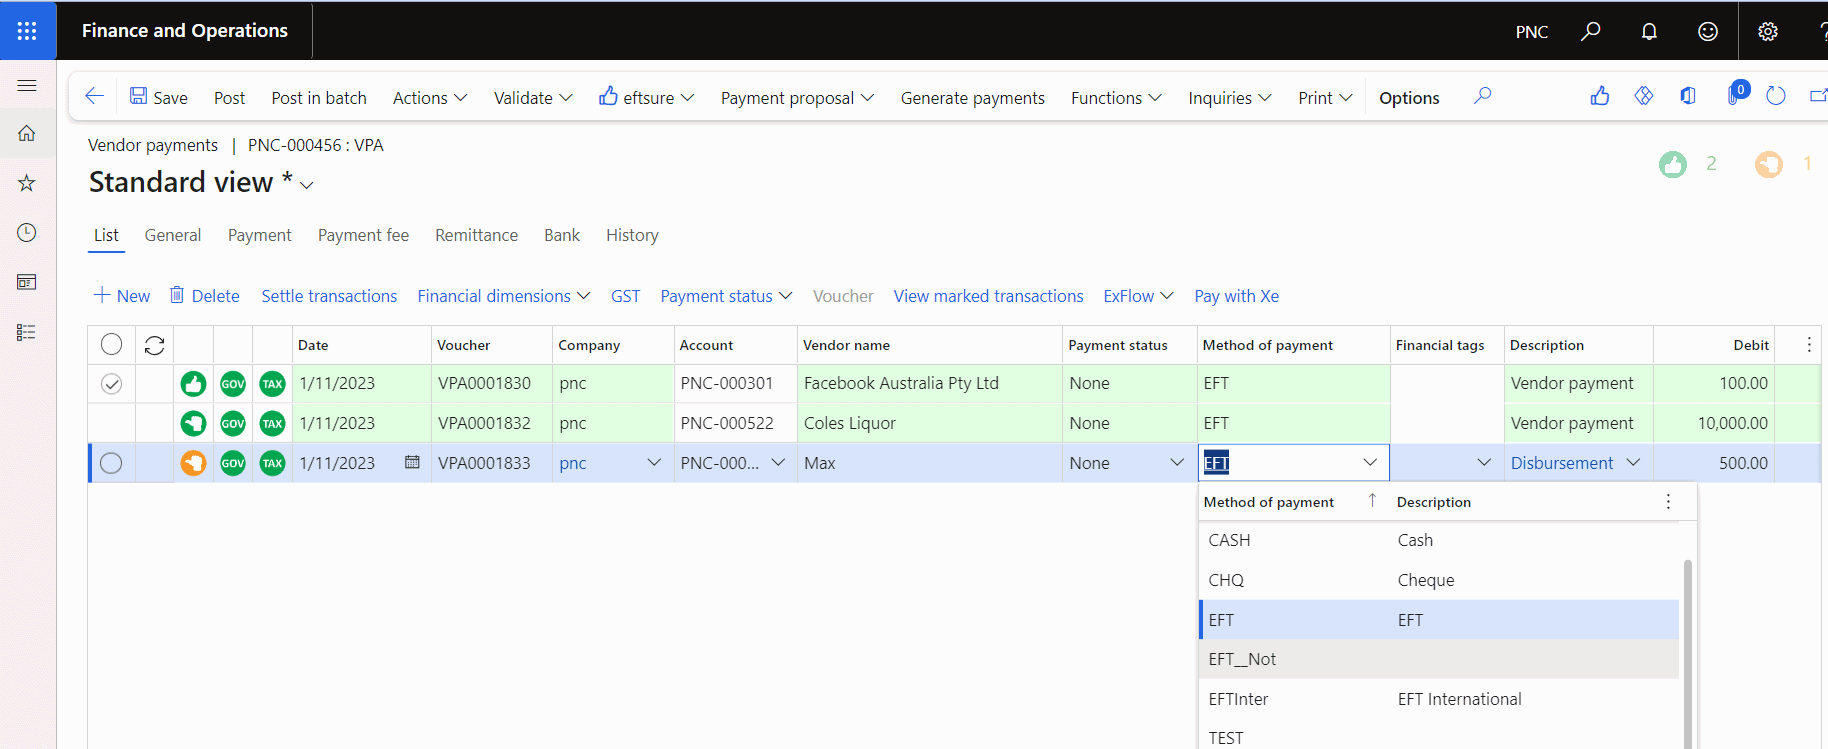Image resolution: width=1828 pixels, height=749 pixels.
Task: Click GOV icon on Coles Liquor row
Action: point(233,423)
